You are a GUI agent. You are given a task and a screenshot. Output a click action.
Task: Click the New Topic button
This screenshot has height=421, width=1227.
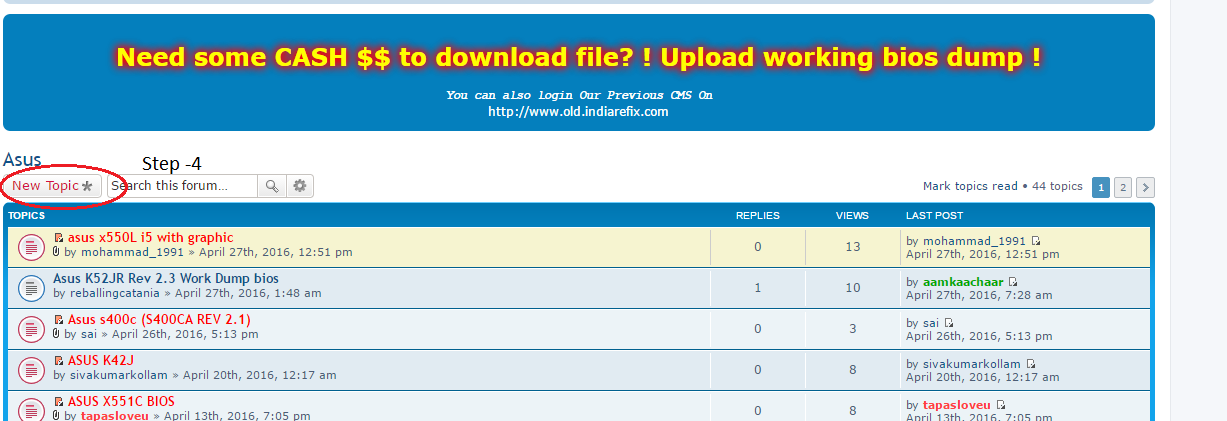pos(52,186)
